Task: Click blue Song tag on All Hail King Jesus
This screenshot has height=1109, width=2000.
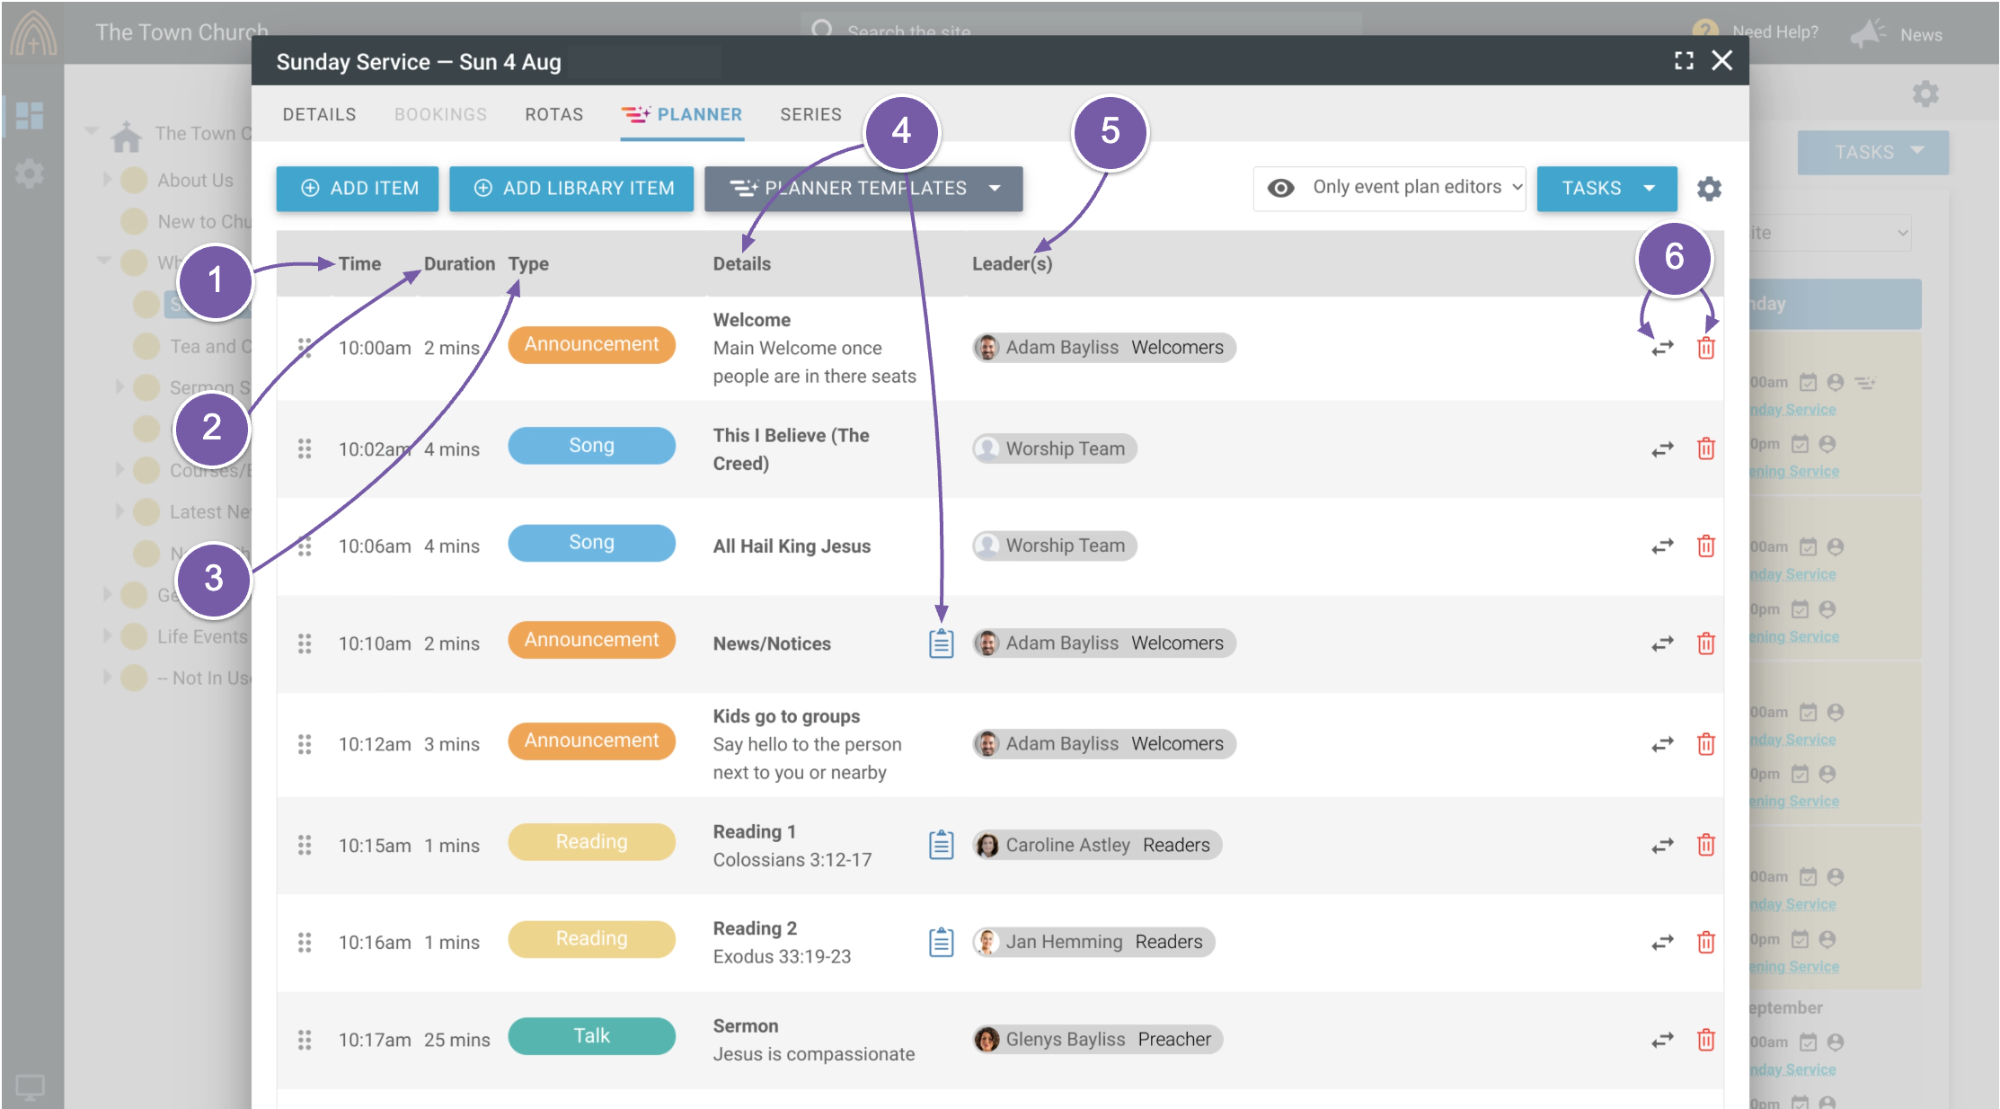Action: coord(592,542)
